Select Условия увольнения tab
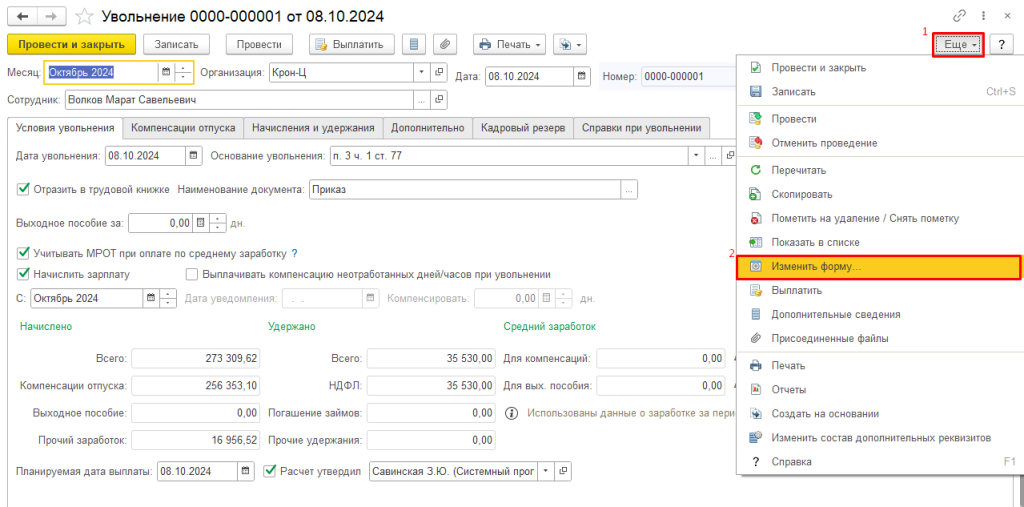Viewport: 1024px width, 507px height. point(65,128)
